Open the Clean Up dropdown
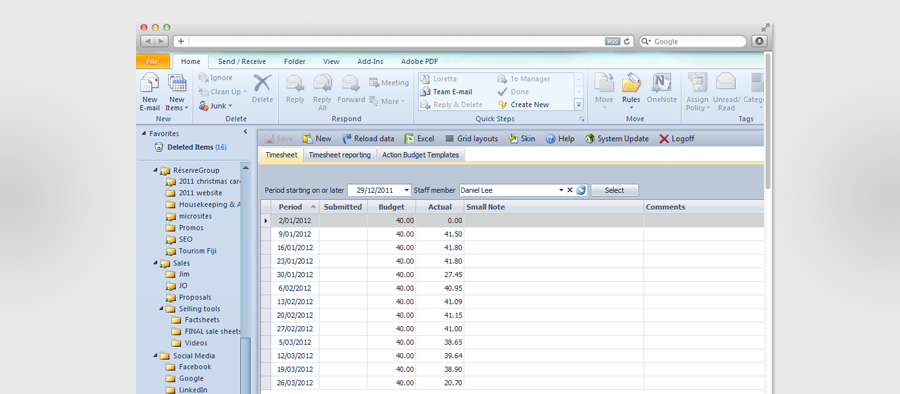Viewport: 900px width, 394px height. tap(223, 91)
